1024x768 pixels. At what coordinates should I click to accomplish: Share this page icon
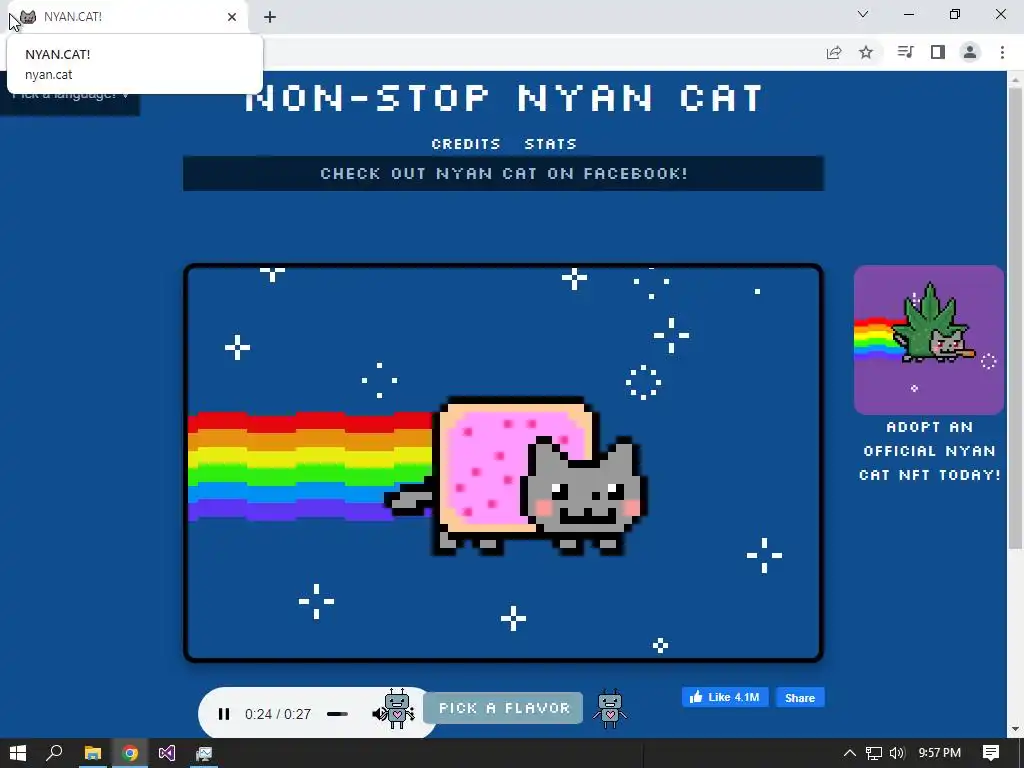point(834,52)
